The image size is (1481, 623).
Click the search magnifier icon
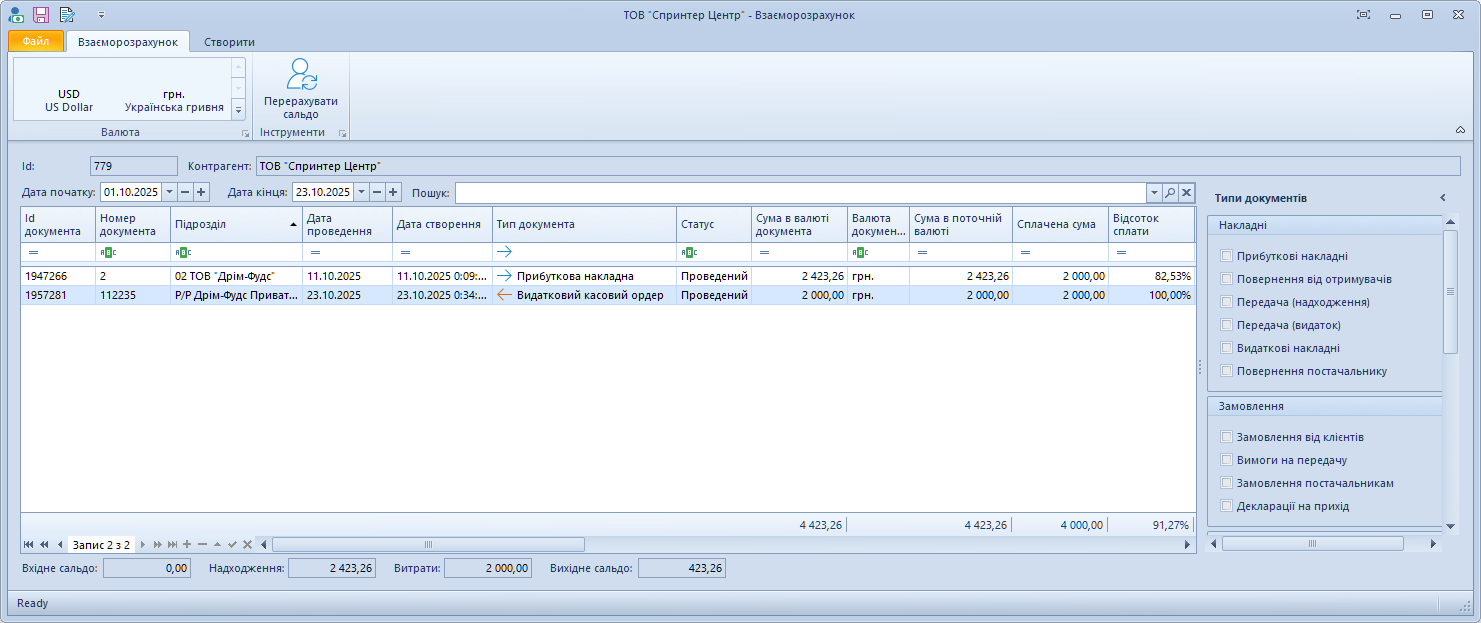click(x=1170, y=192)
